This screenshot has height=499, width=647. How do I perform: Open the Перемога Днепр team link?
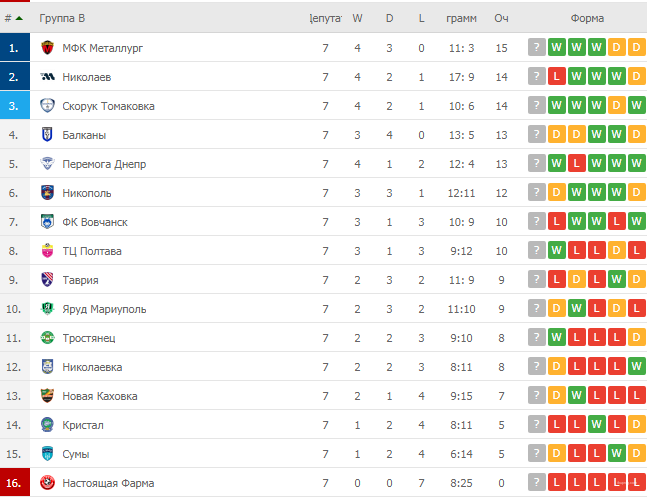pos(104,164)
